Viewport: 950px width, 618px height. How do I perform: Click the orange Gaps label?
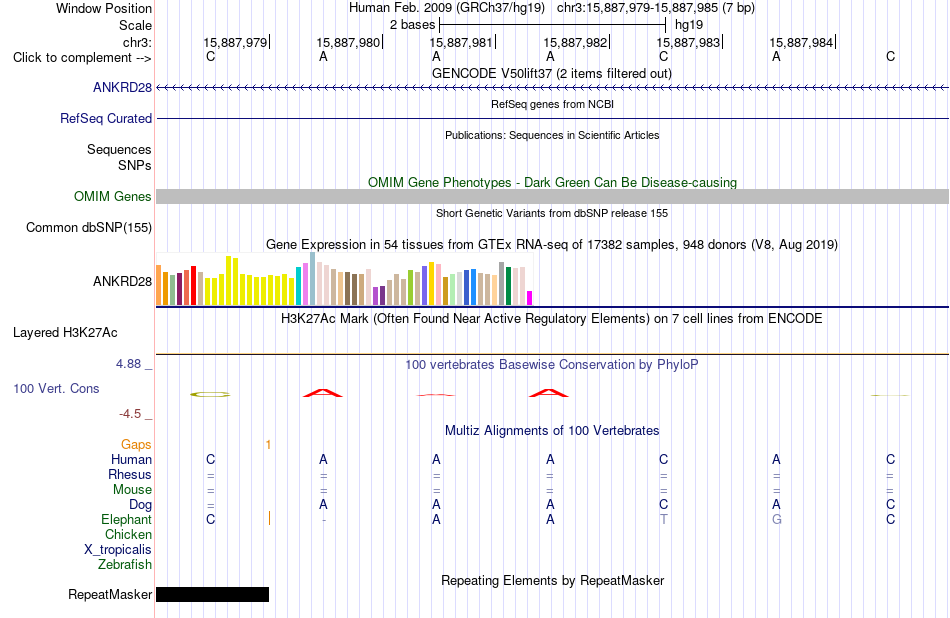click(136, 445)
